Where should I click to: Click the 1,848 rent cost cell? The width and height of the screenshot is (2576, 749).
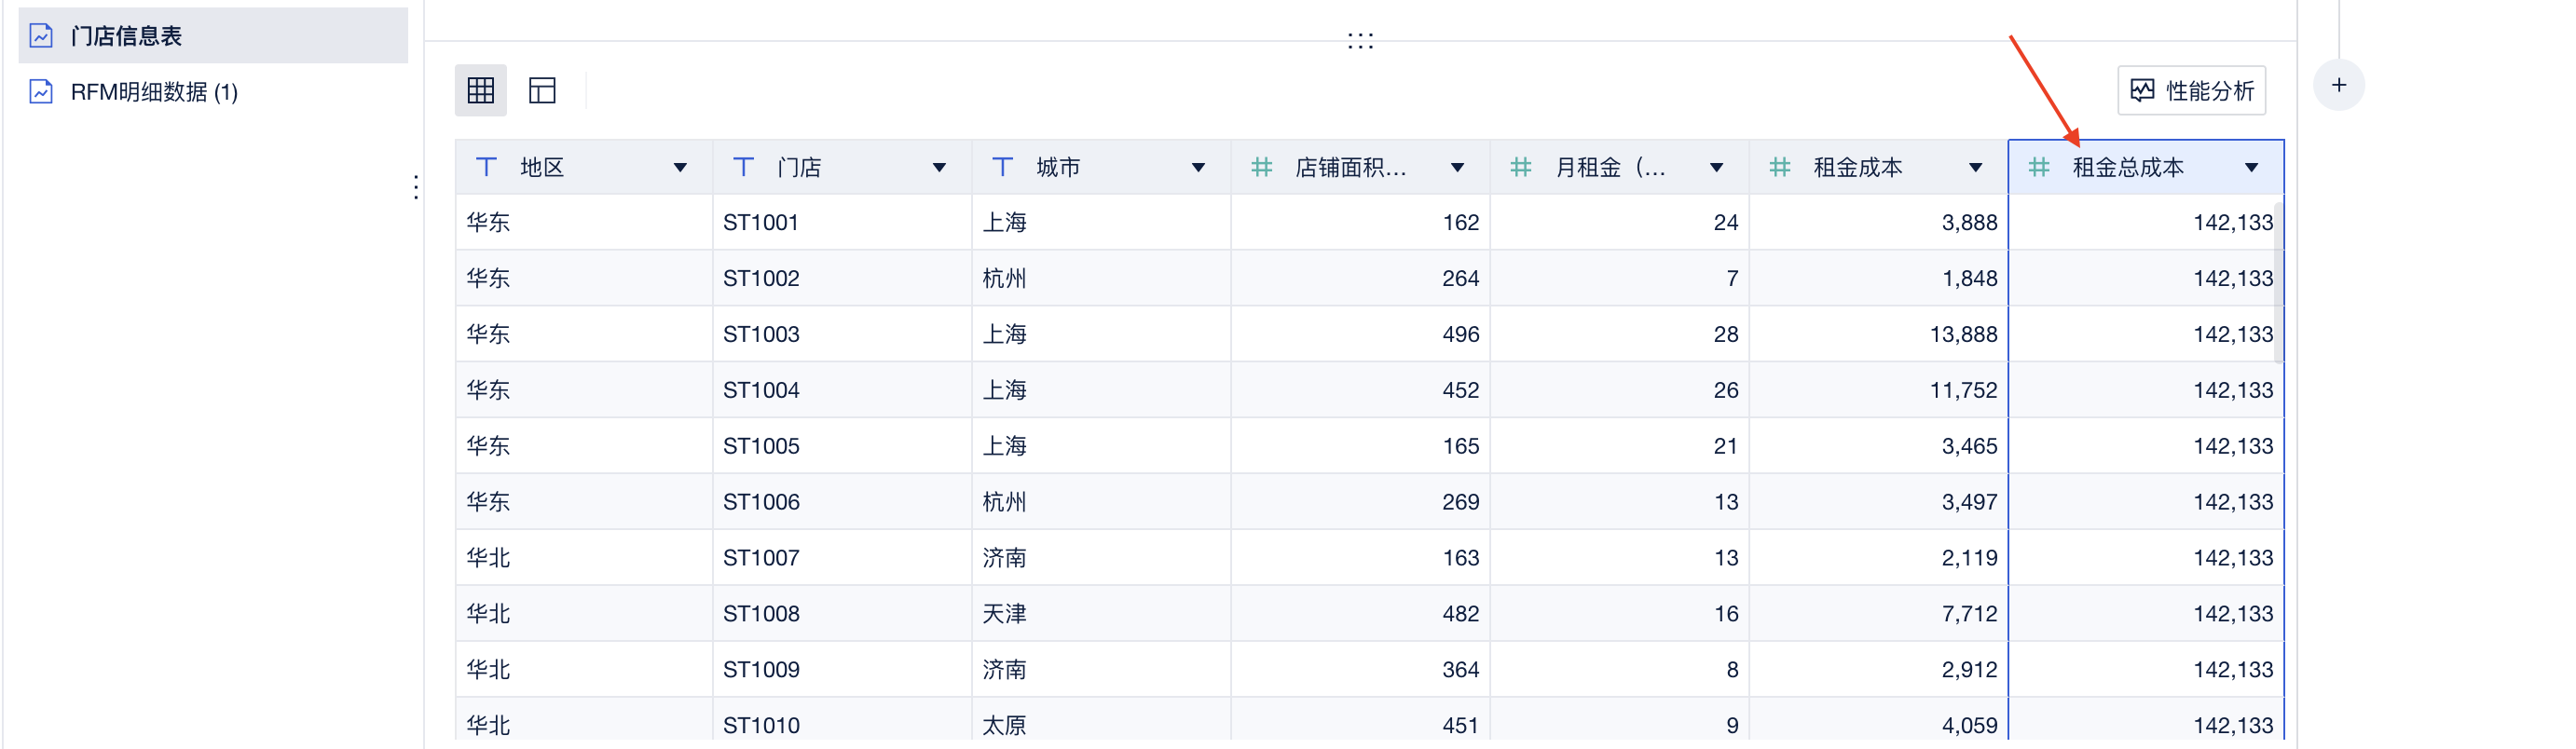tap(1879, 278)
